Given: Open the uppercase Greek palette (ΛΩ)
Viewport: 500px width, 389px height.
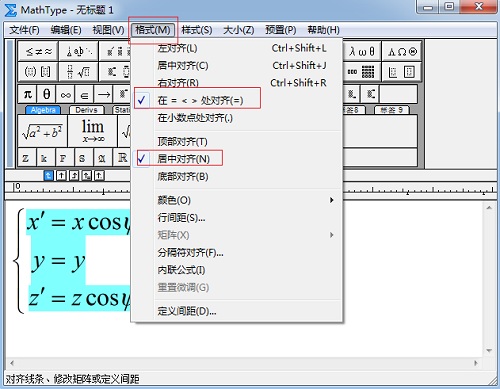Looking at the screenshot, I should point(402,51).
